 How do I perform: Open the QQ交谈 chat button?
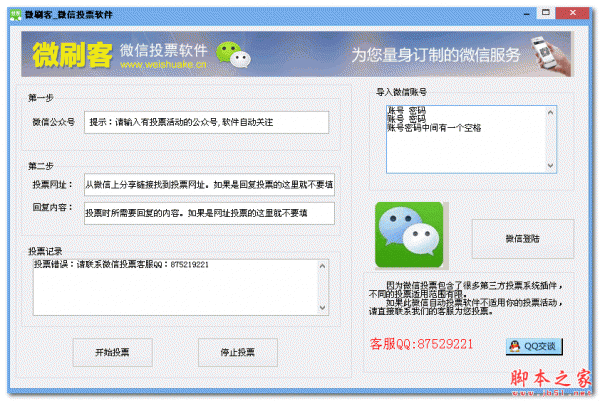tap(534, 346)
